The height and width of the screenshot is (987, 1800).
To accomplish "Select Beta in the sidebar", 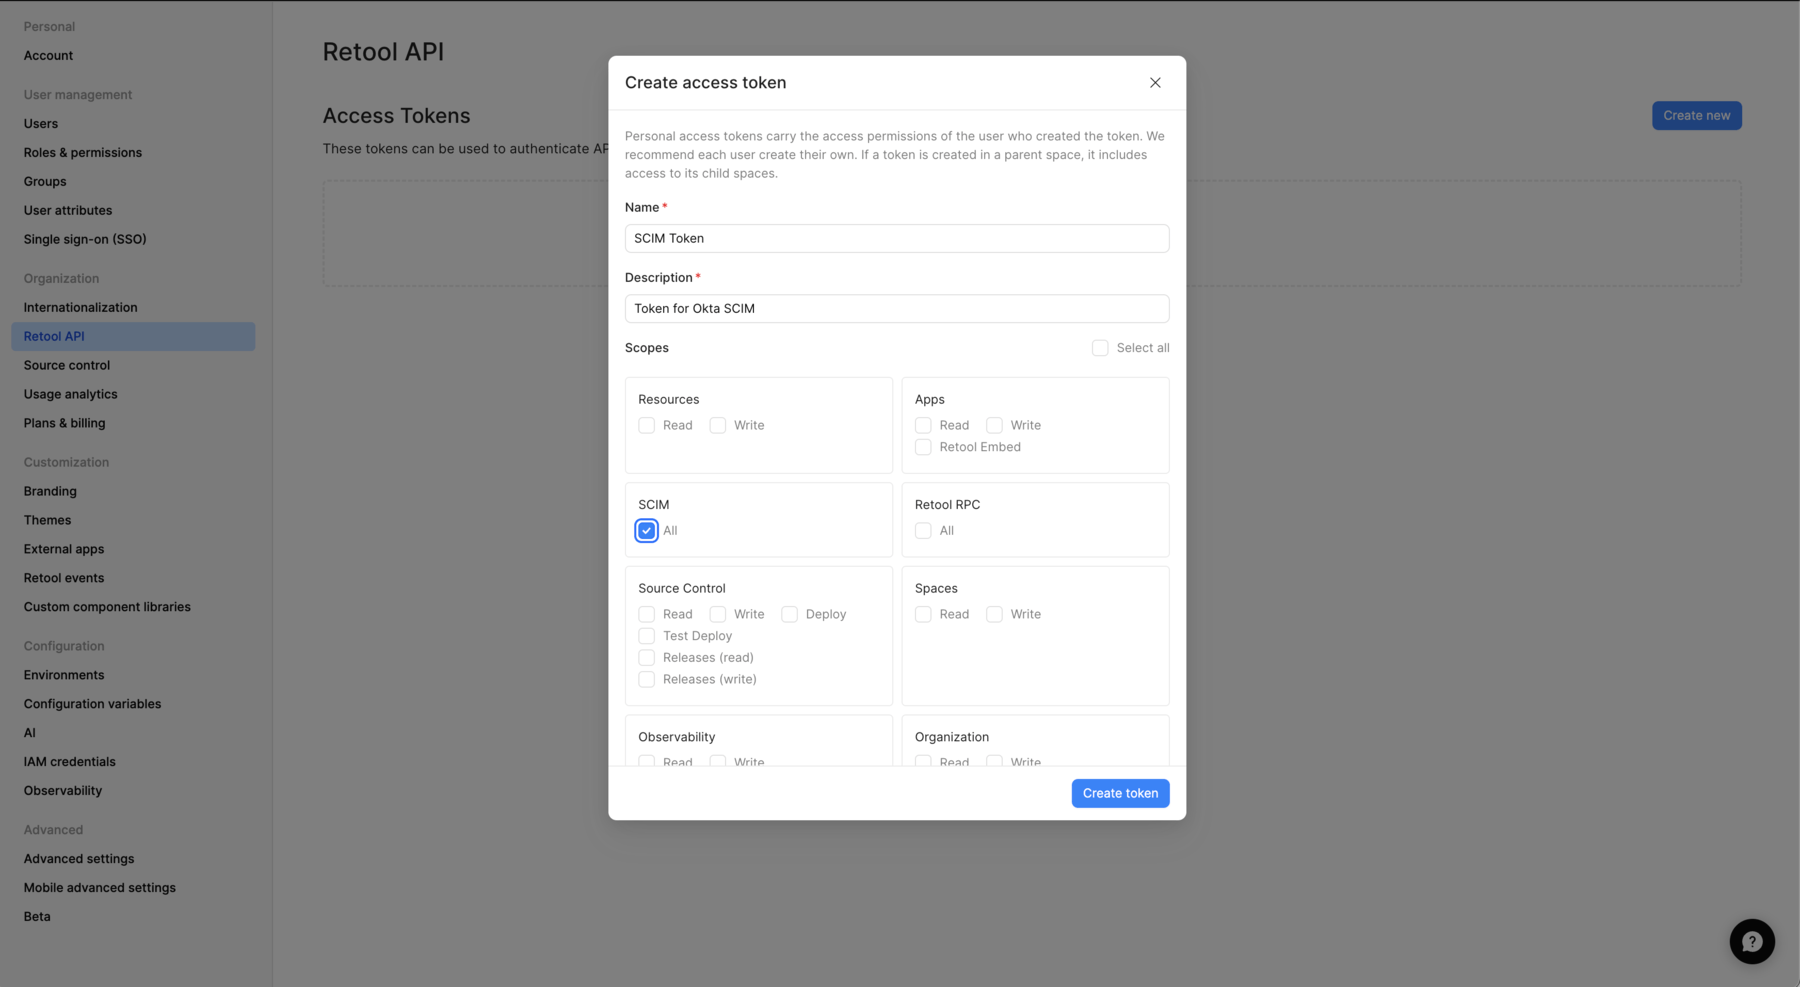I will (x=36, y=915).
